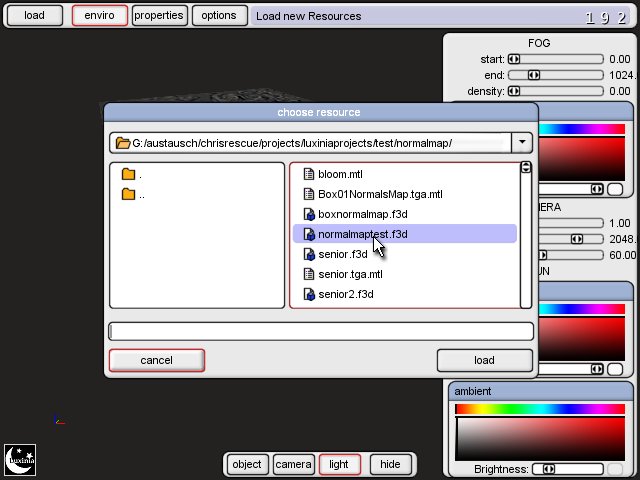Click the boxnormalmap.f3d model icon
Image resolution: width=640 pixels, height=480 pixels.
[x=309, y=214]
